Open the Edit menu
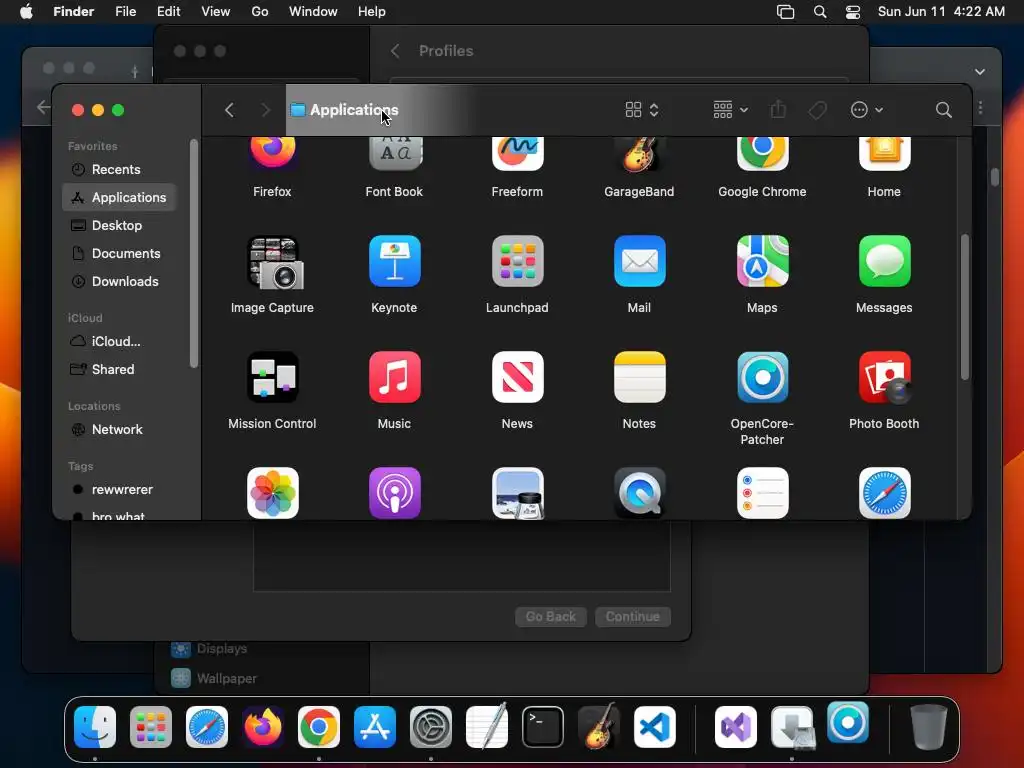Viewport: 1024px width, 768px height. [168, 12]
